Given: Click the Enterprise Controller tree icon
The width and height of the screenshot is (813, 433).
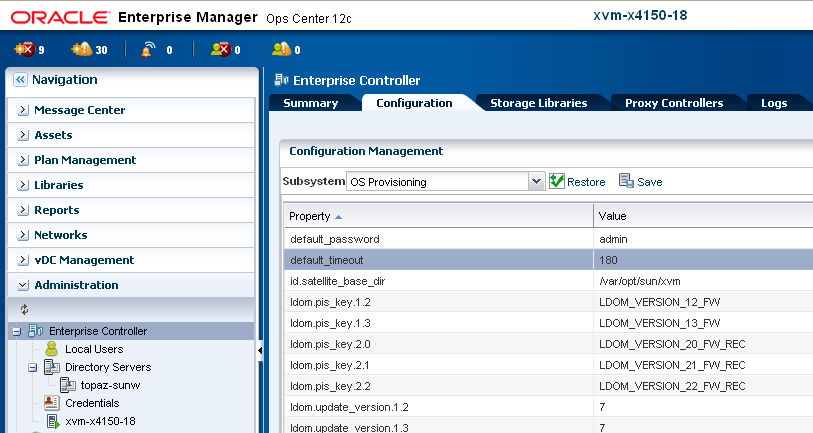Looking at the screenshot, I should click(x=36, y=330).
